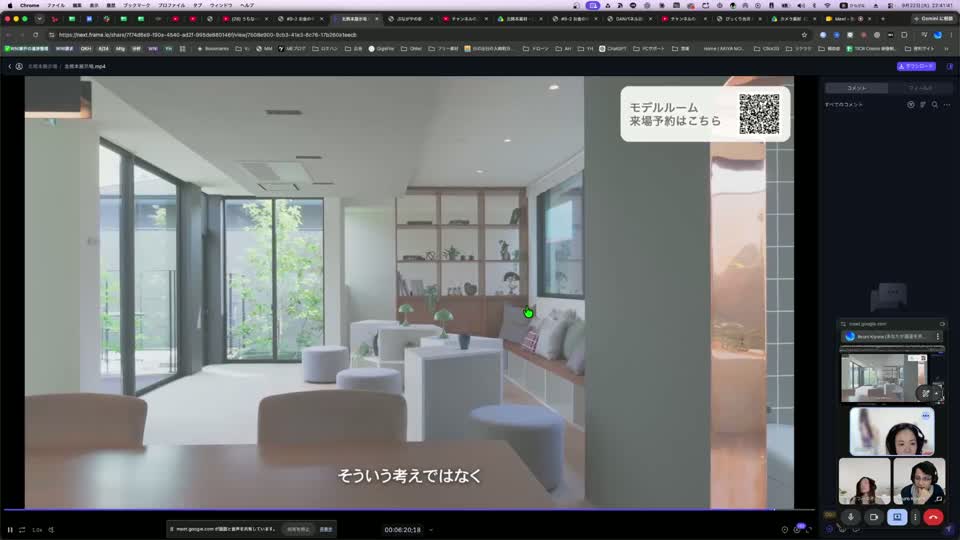The width and height of the screenshot is (960, 540).
Task: Toggle loop playback in the player
Action: pyautogui.click(x=22, y=530)
